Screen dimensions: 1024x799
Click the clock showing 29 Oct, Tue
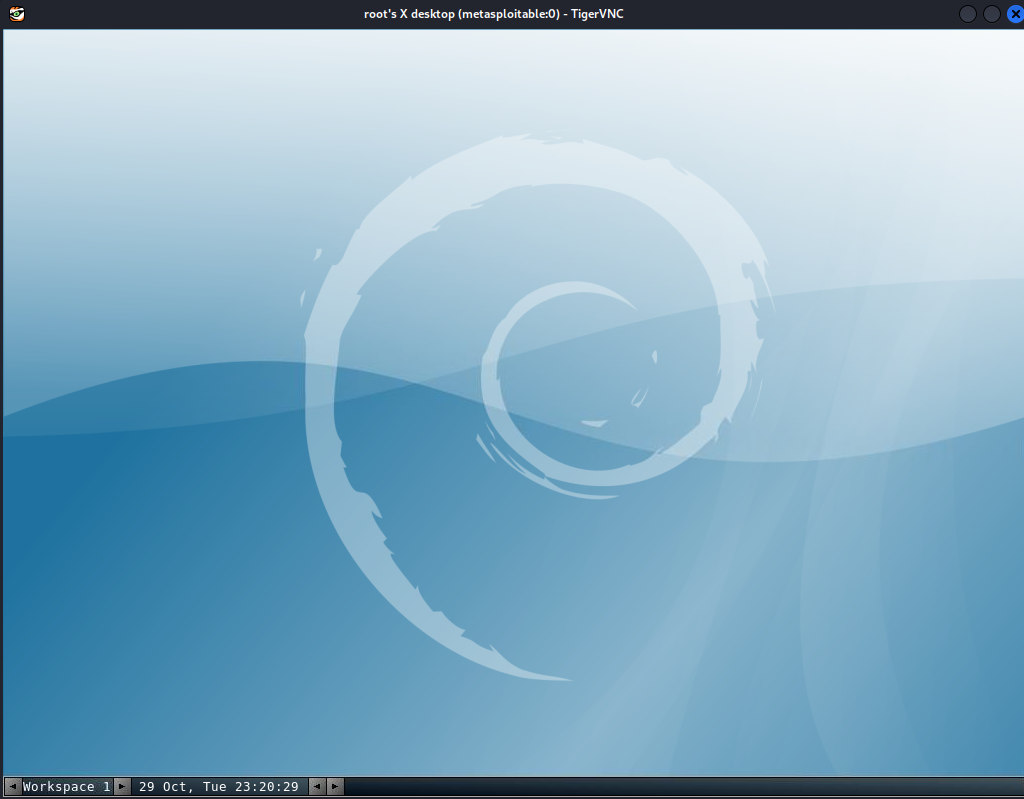click(x=219, y=787)
